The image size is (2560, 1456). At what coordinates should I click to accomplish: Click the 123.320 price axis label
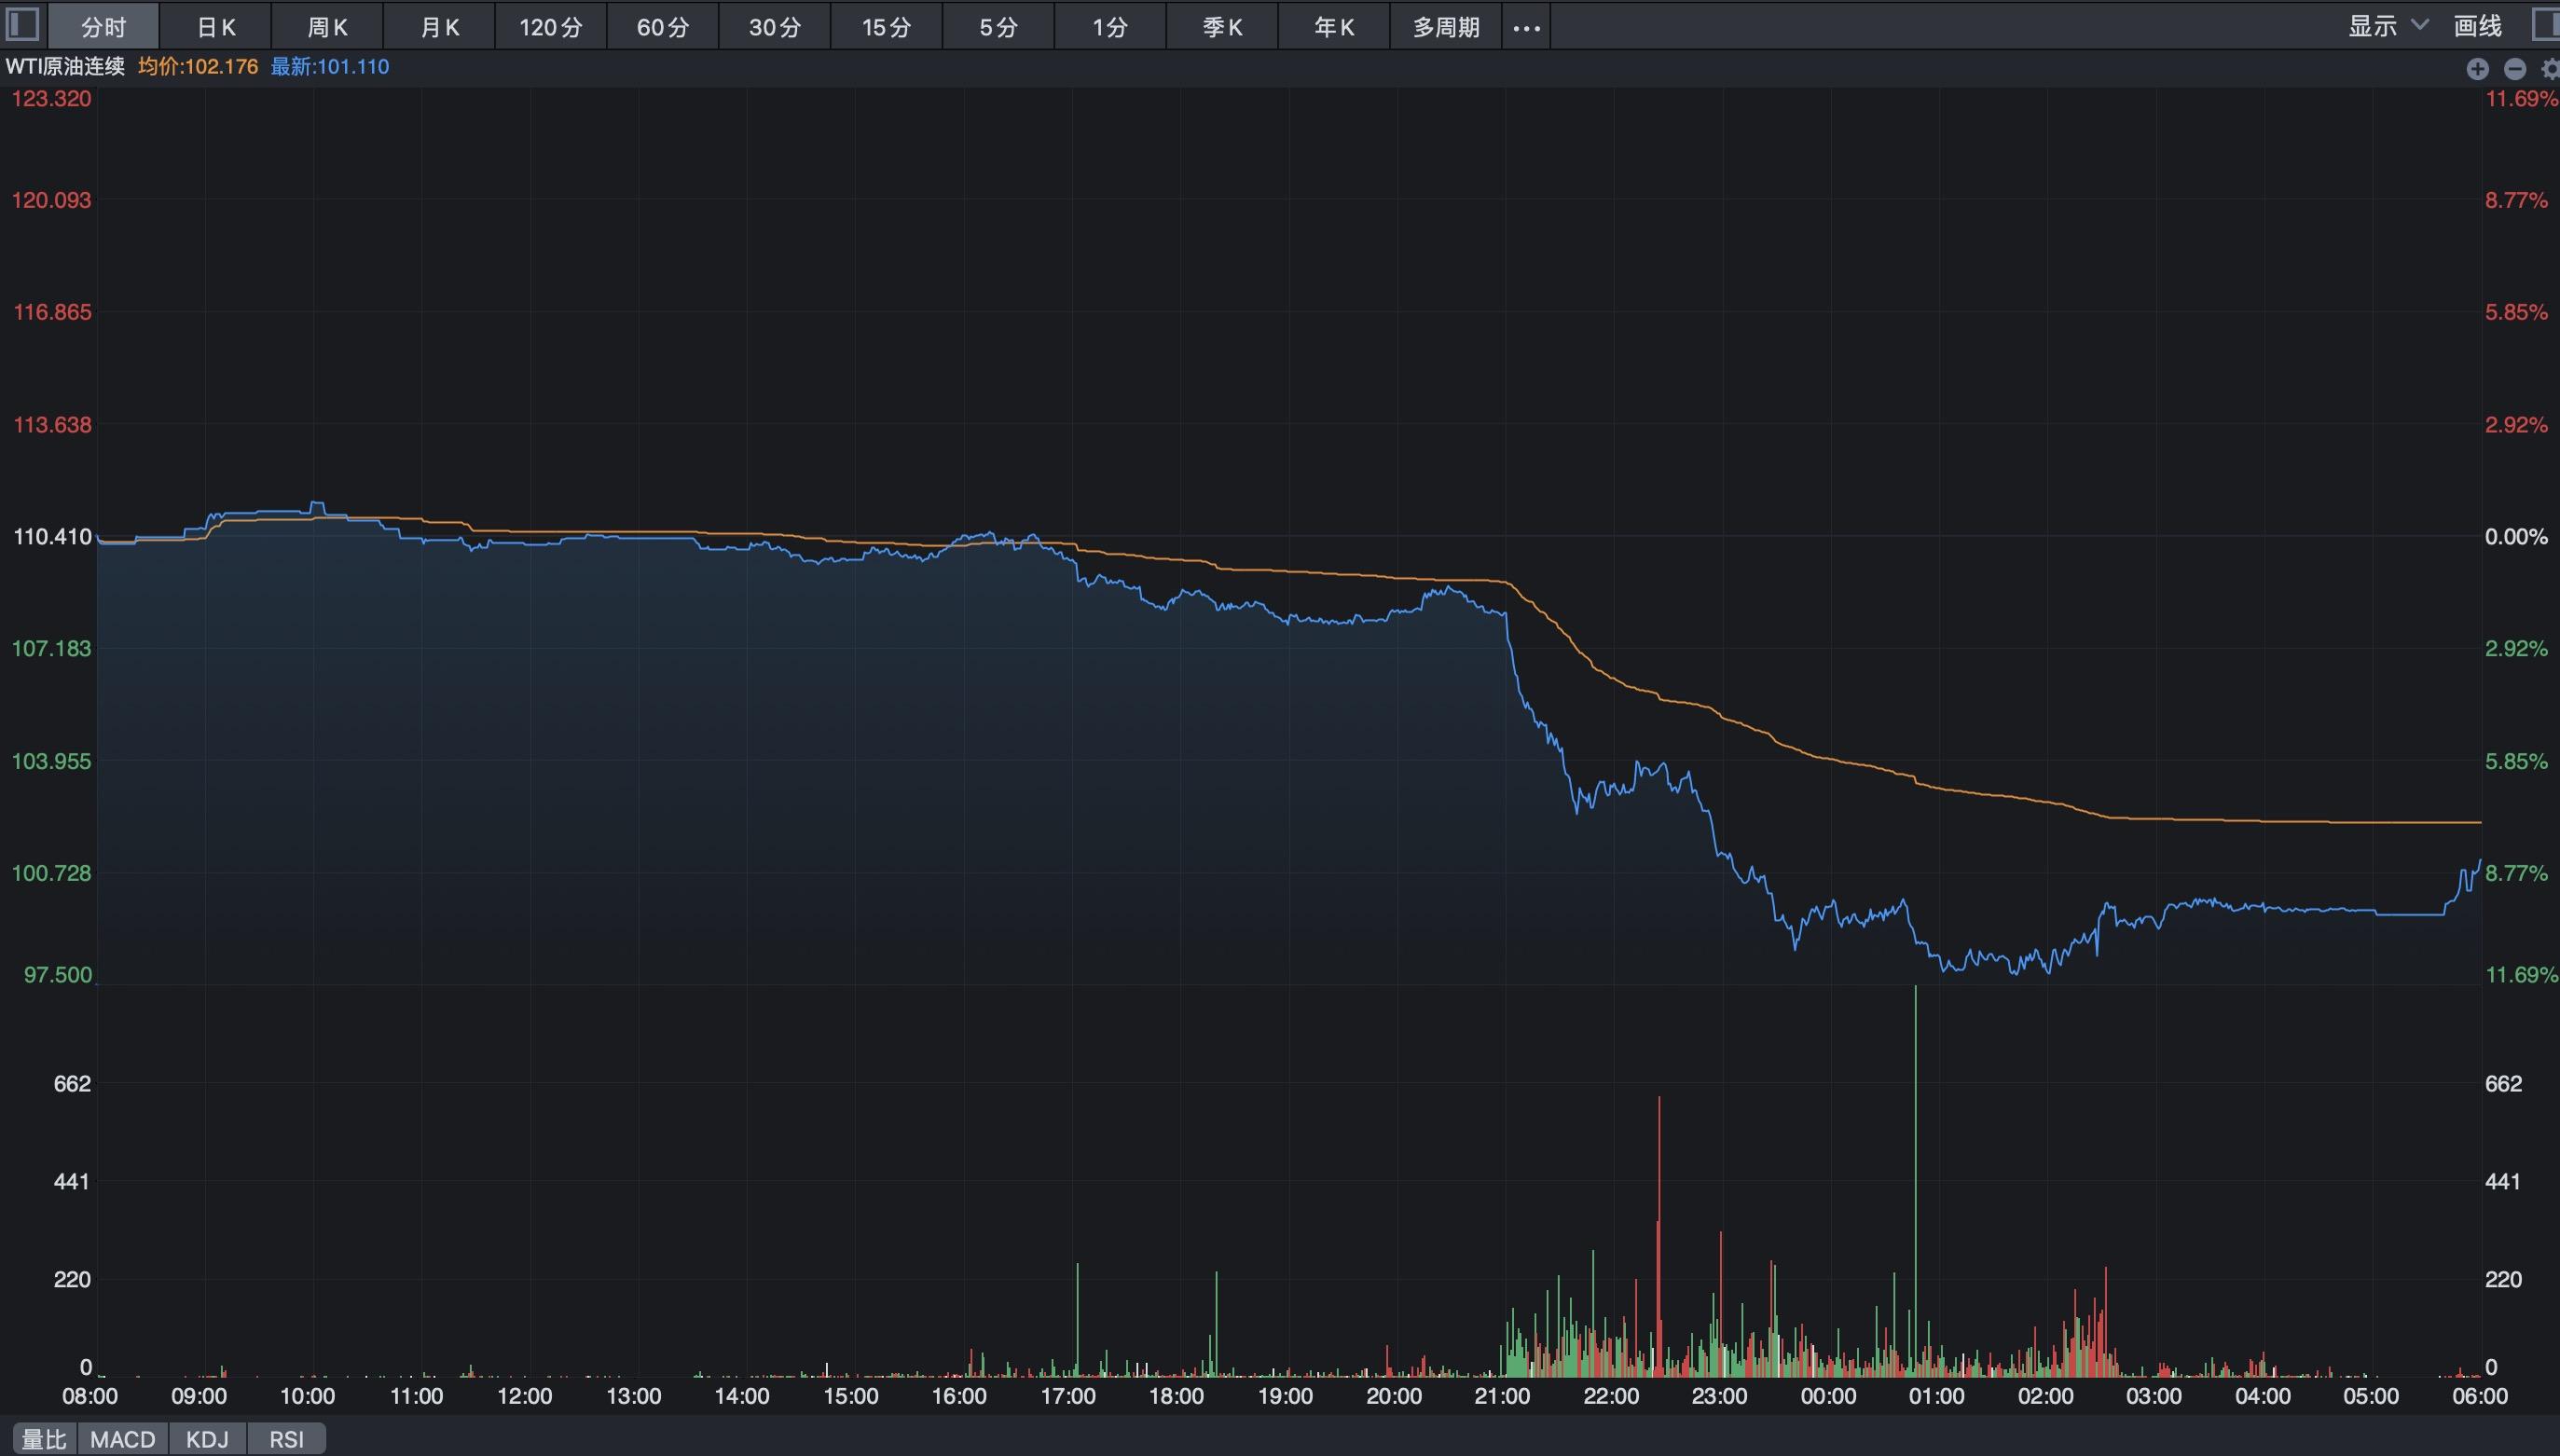click(x=51, y=98)
